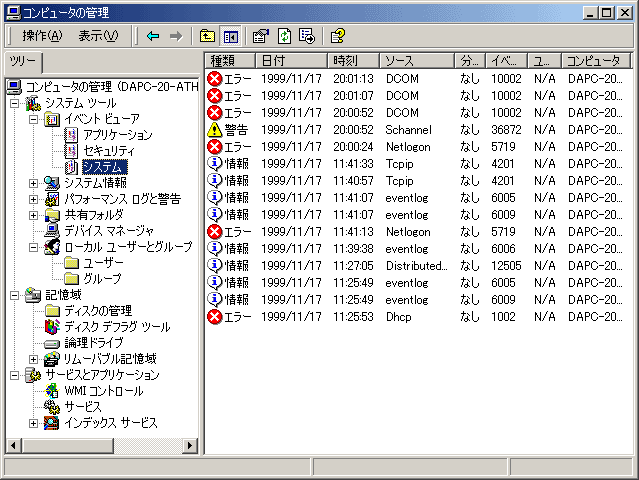Sort by the 日付 column header

291,61
